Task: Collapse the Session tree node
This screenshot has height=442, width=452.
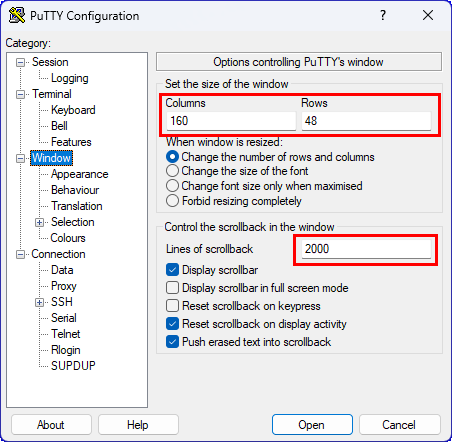Action: 20,62
